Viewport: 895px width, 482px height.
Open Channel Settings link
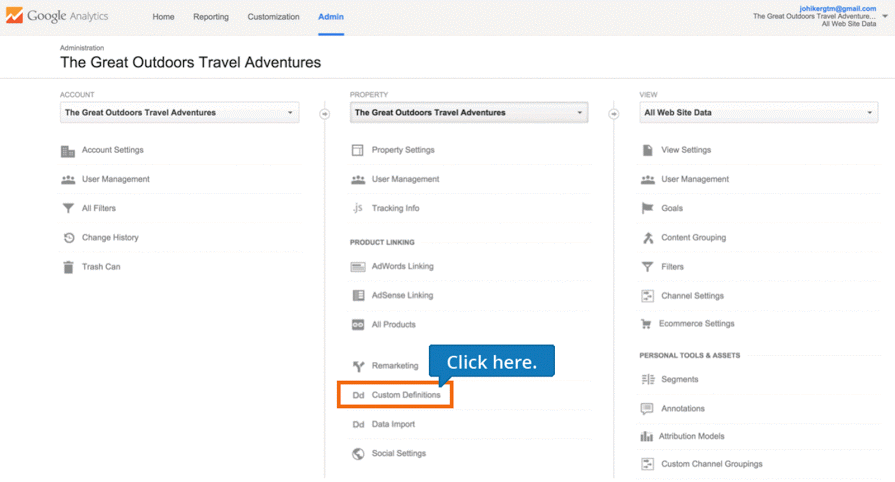(x=692, y=296)
